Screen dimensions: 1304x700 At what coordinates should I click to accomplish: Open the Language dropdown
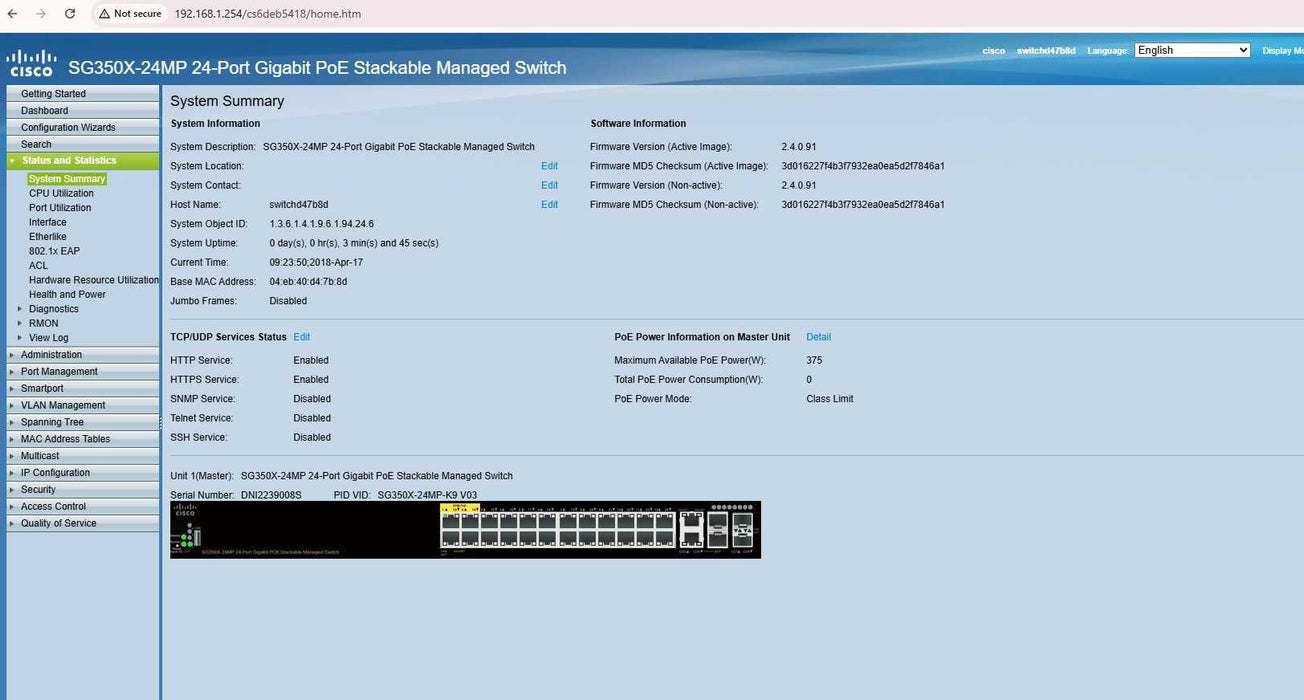1192,50
